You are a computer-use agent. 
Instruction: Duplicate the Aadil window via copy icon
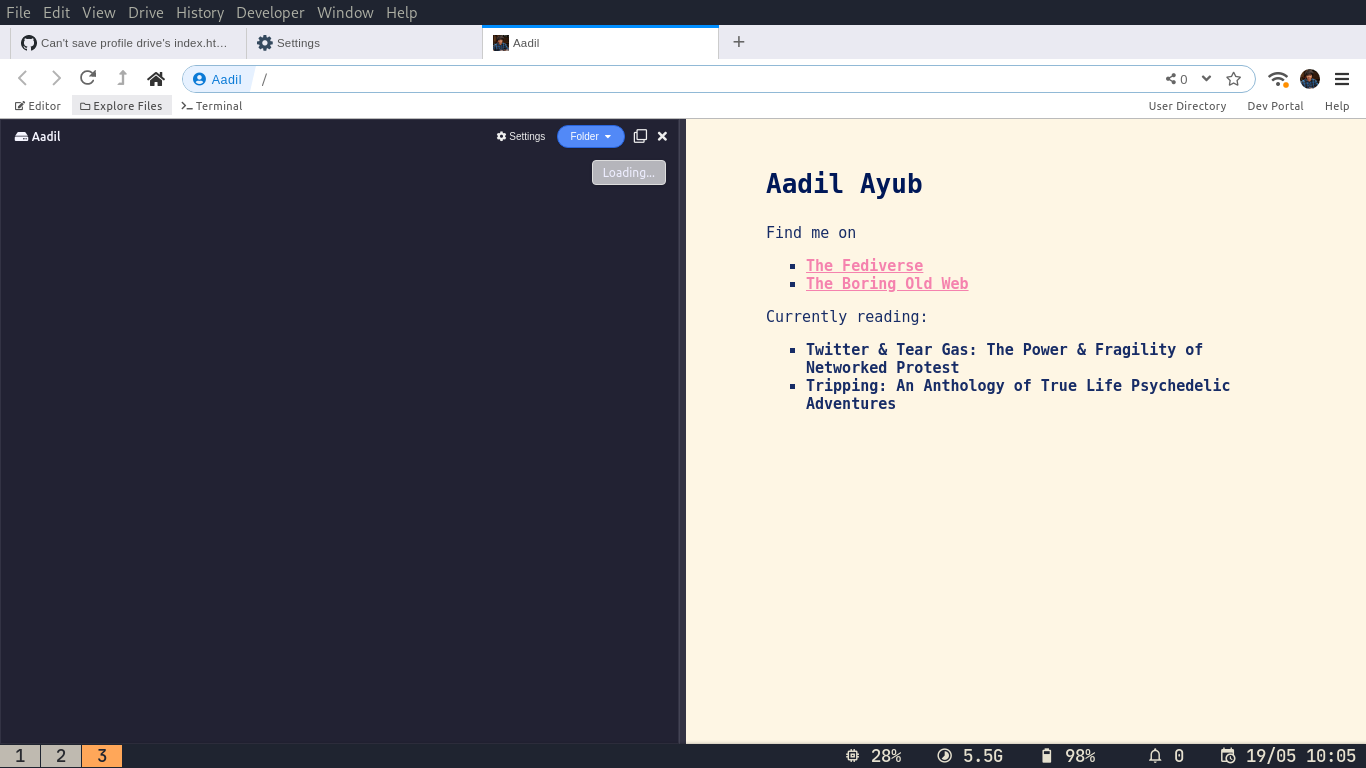(x=640, y=136)
